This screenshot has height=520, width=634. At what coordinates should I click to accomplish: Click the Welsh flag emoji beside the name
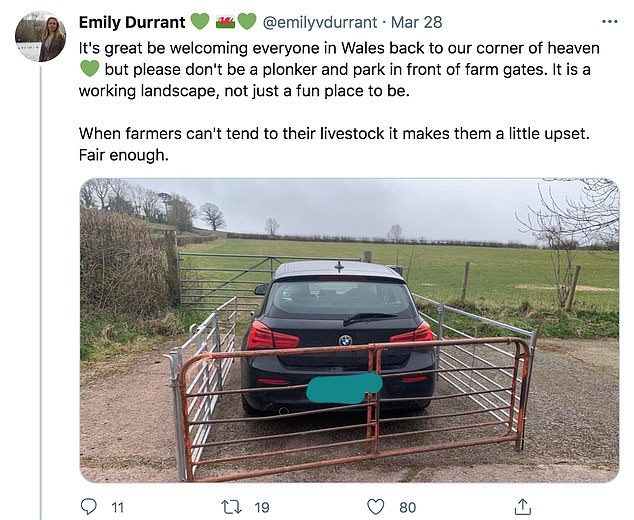coord(226,22)
